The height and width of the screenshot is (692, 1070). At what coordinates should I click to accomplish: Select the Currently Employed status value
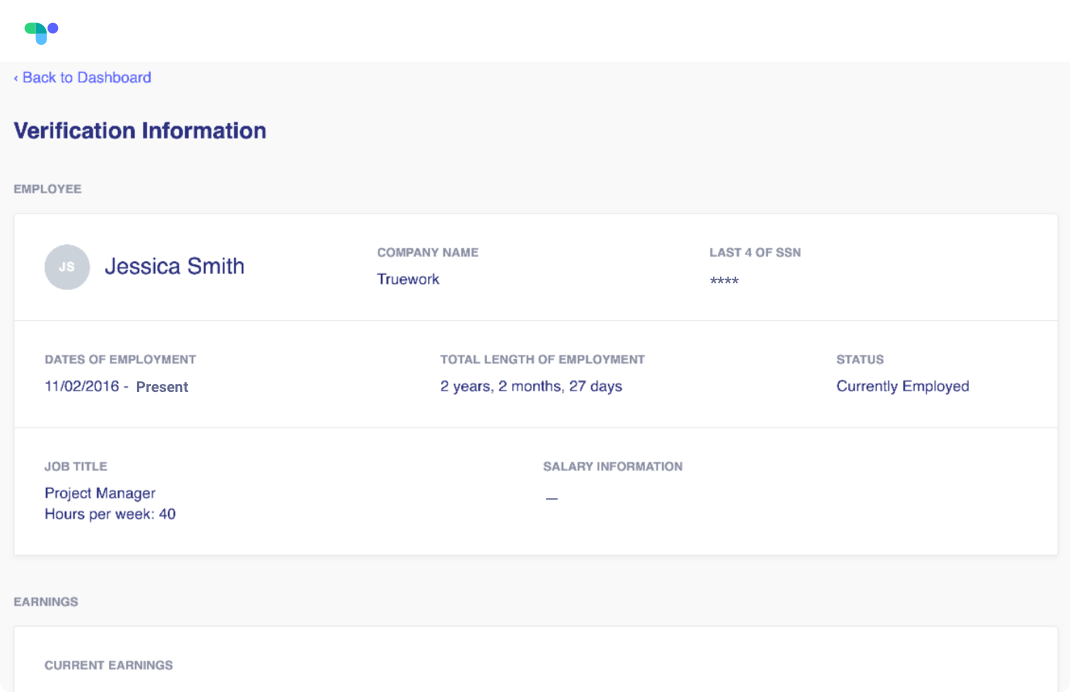tap(903, 386)
